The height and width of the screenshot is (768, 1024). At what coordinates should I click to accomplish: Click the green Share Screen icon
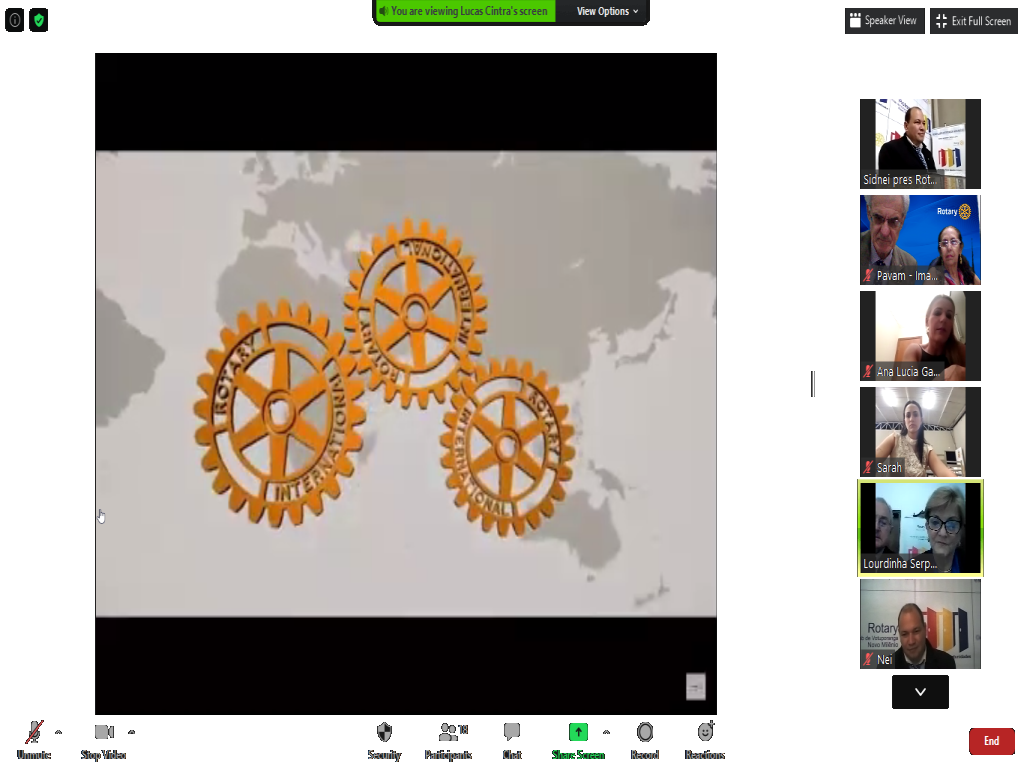tap(578, 733)
